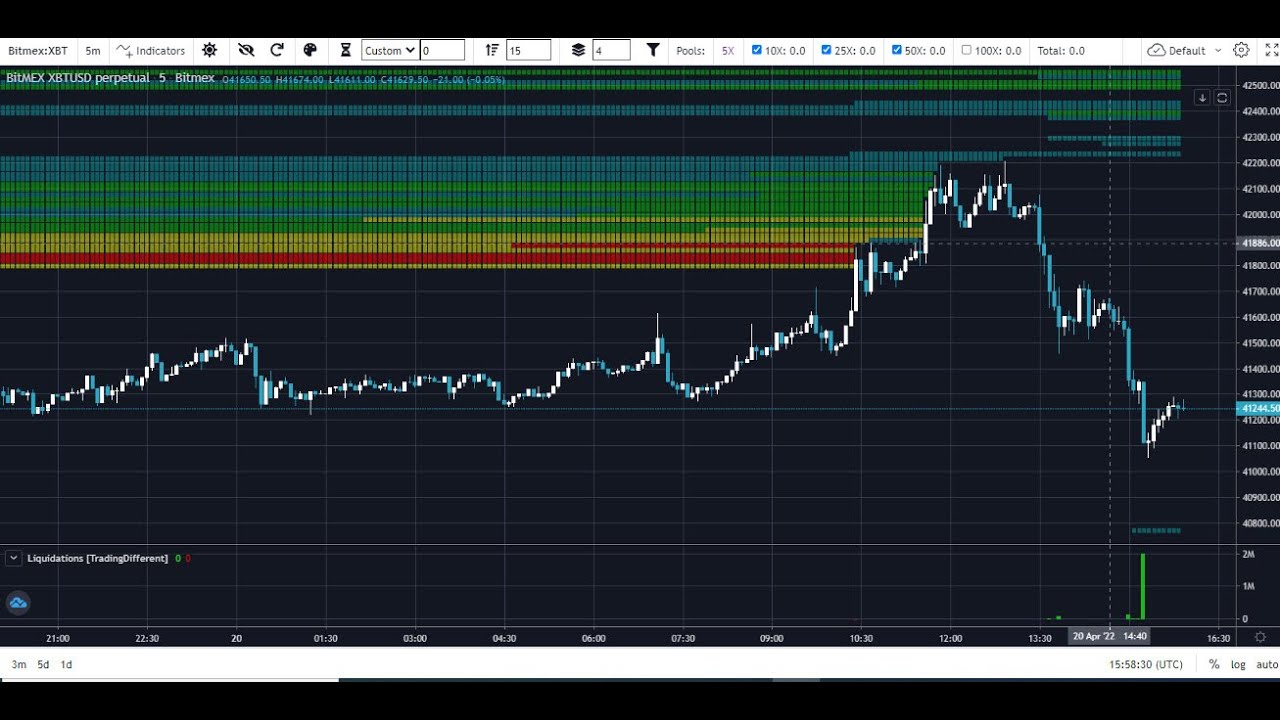Screen dimensions: 1280x720
Task: Open the Bitmex:XBT symbol selector
Action: tap(38, 50)
